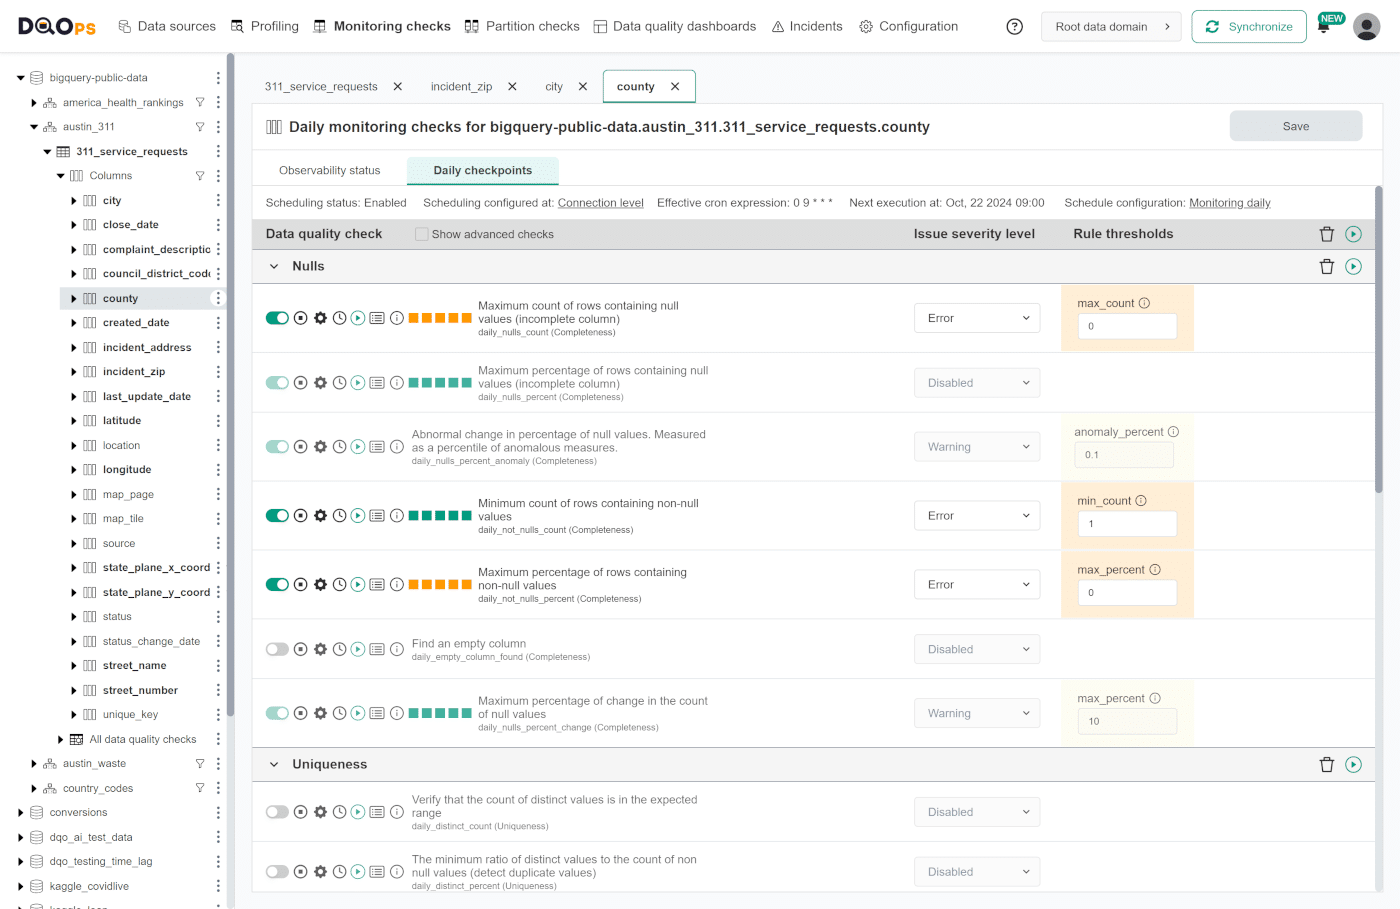Collapse the Nulls section
Viewport: 1400px width, 909px height.
(x=274, y=266)
